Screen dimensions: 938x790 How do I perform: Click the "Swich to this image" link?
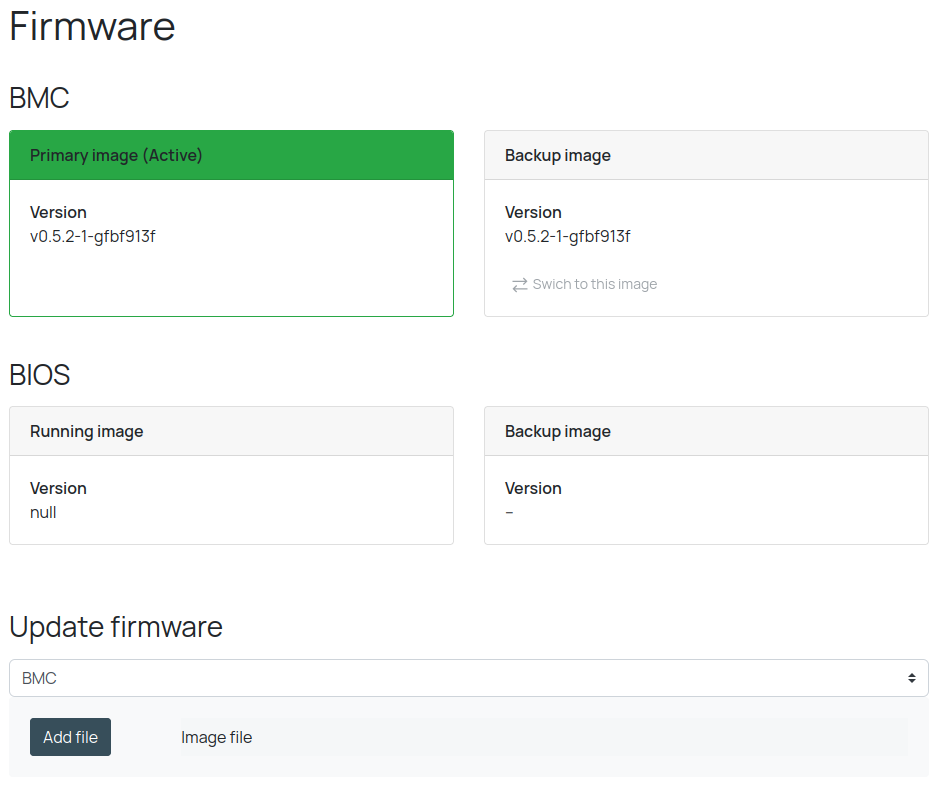tap(594, 285)
